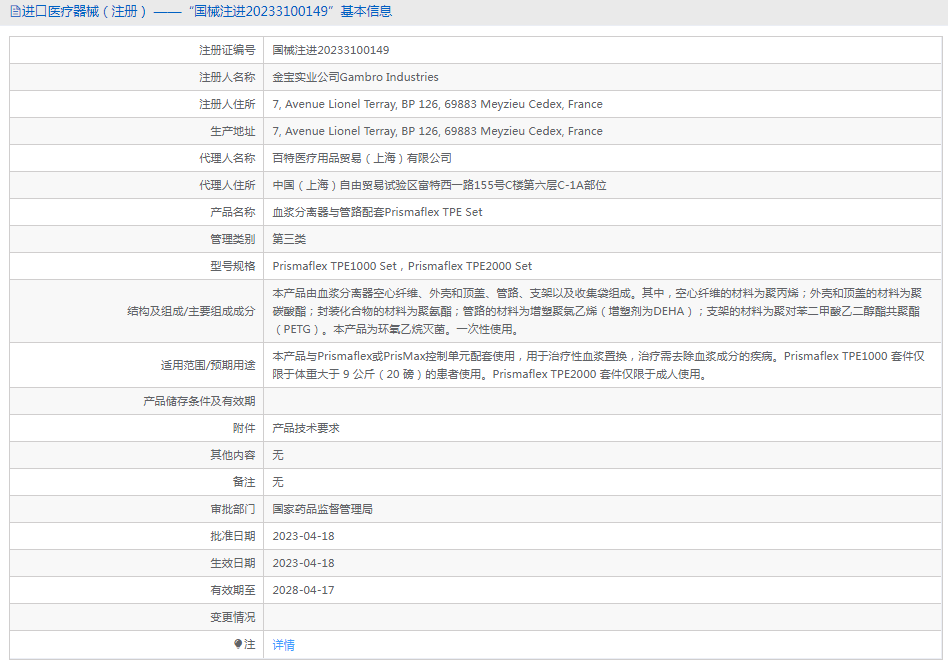This screenshot has width=948, height=665.
Task: Select the address in the 生产地址 row
Action: pos(437,131)
